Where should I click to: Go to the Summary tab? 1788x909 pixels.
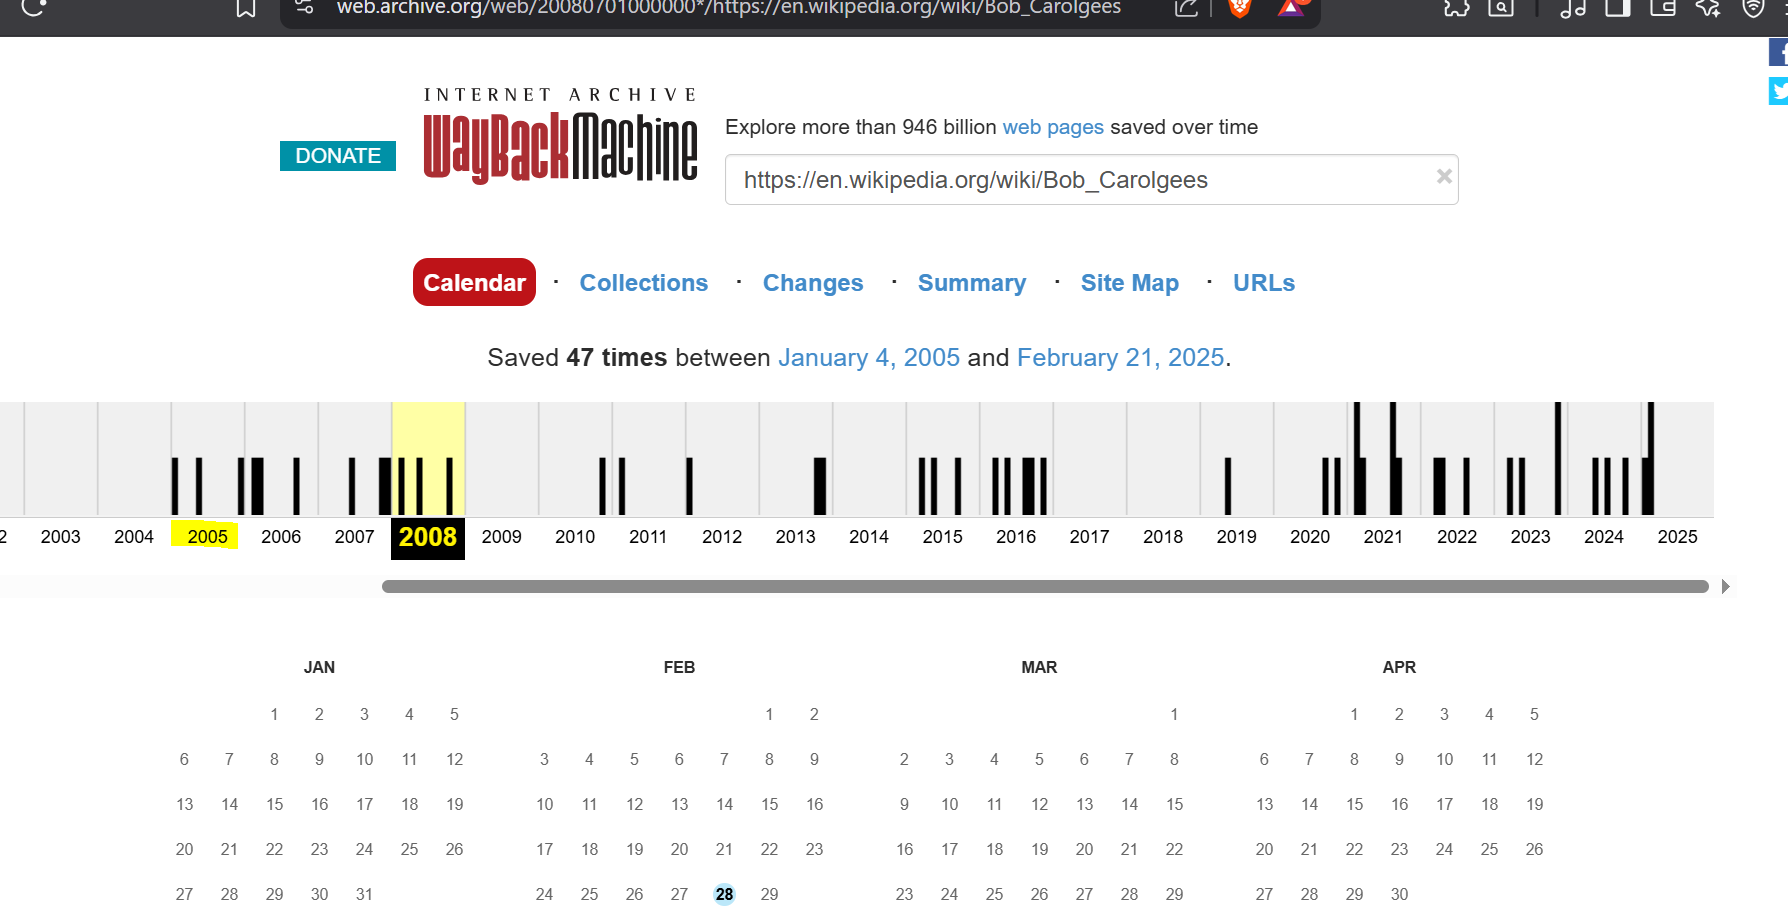click(972, 283)
